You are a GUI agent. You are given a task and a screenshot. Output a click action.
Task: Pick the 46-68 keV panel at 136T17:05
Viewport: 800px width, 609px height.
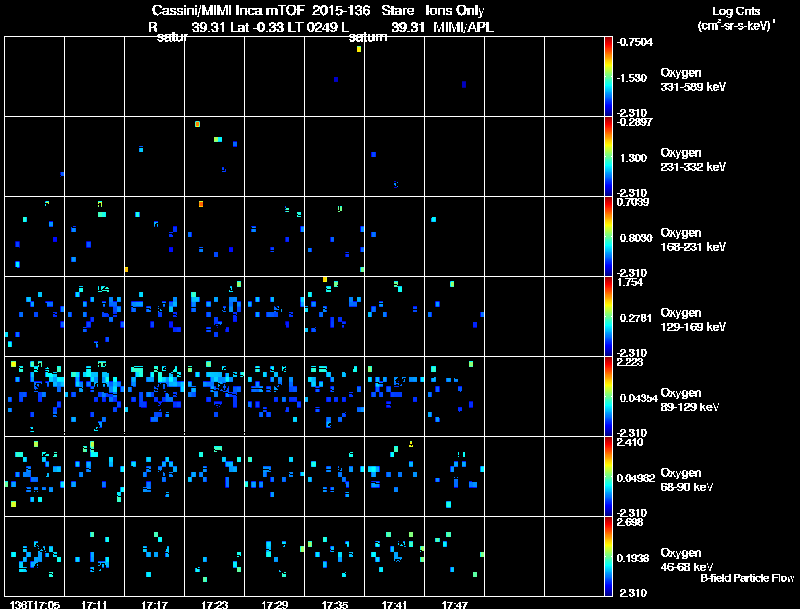[x=35, y=556]
